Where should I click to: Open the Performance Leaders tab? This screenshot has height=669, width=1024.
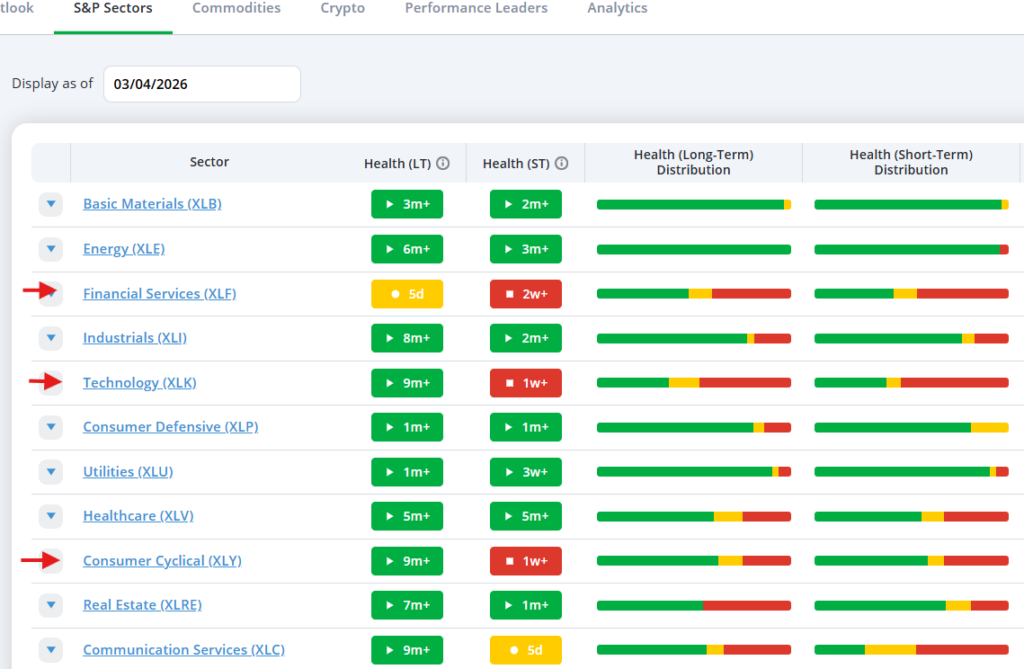click(x=476, y=9)
